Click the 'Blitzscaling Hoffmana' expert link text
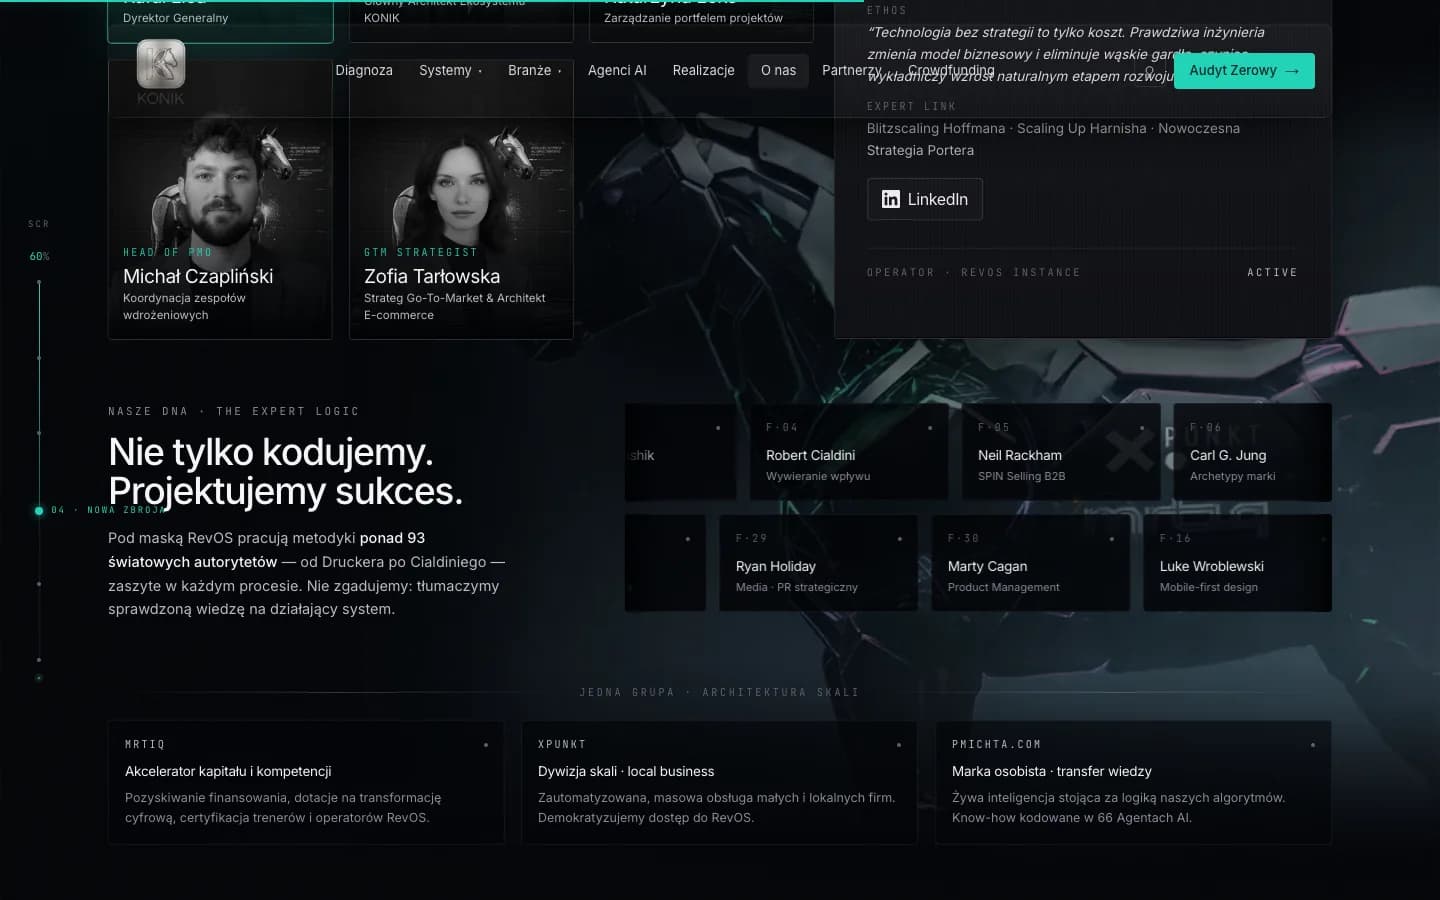Image resolution: width=1440 pixels, height=900 pixels. (936, 128)
